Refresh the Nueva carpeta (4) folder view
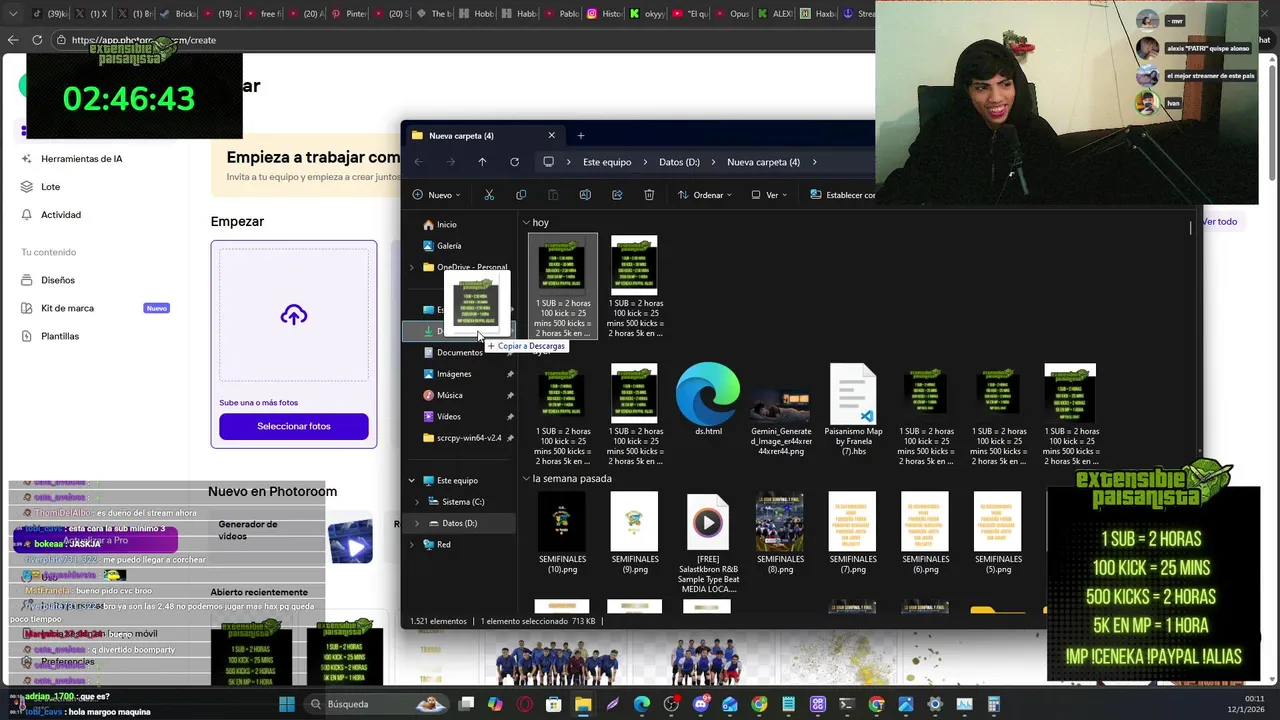The image size is (1280, 720). [514, 162]
